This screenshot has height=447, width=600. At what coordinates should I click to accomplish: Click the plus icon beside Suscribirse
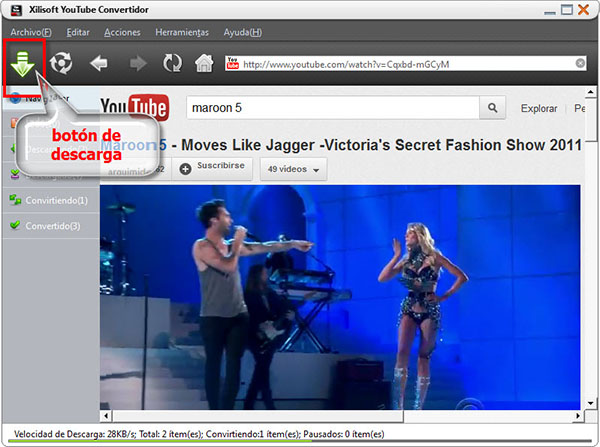[186, 169]
